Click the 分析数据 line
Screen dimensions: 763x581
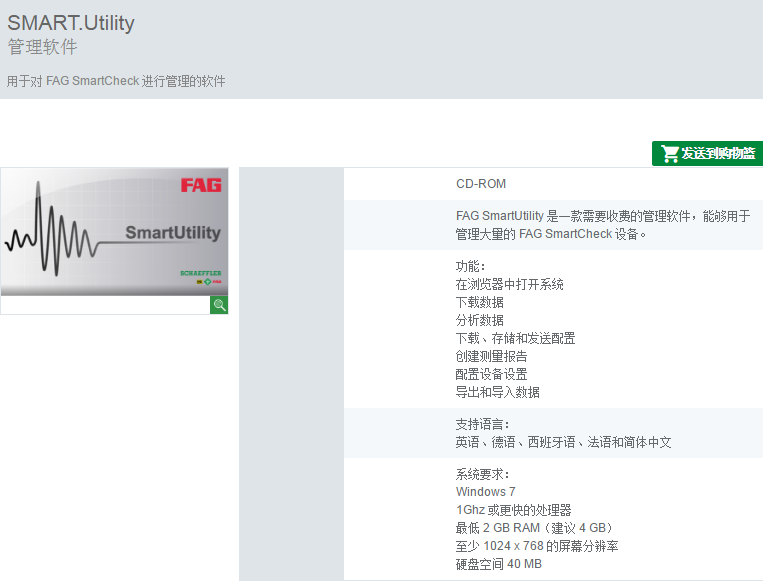[x=479, y=320]
